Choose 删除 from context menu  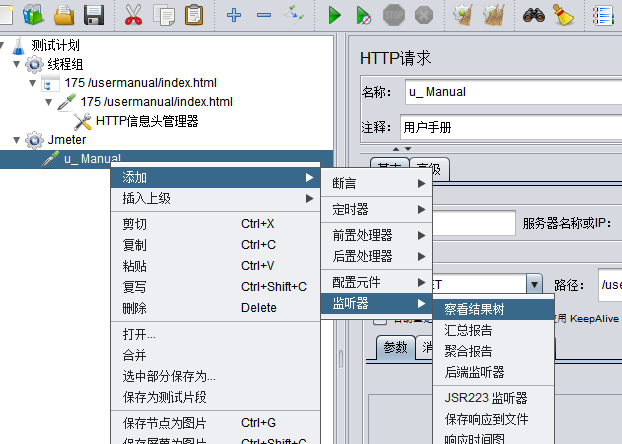click(x=215, y=308)
